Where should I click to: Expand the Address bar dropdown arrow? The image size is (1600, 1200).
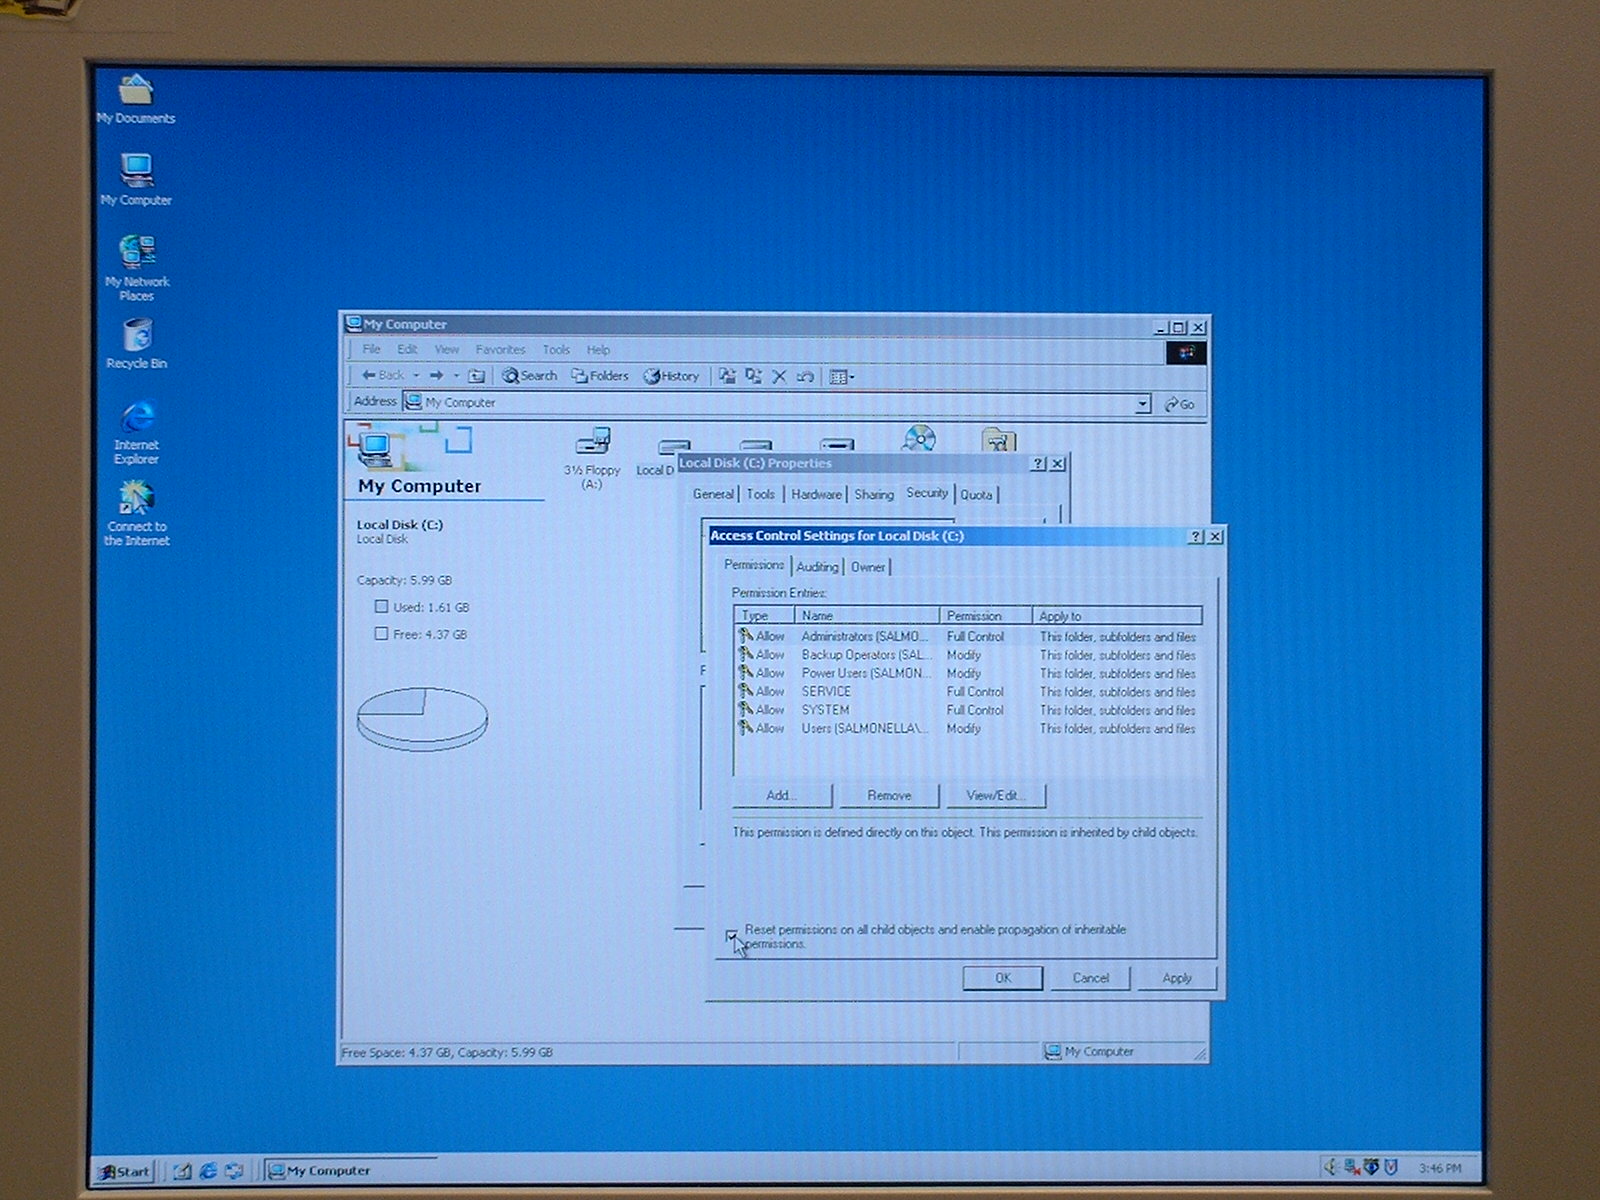tap(1142, 404)
